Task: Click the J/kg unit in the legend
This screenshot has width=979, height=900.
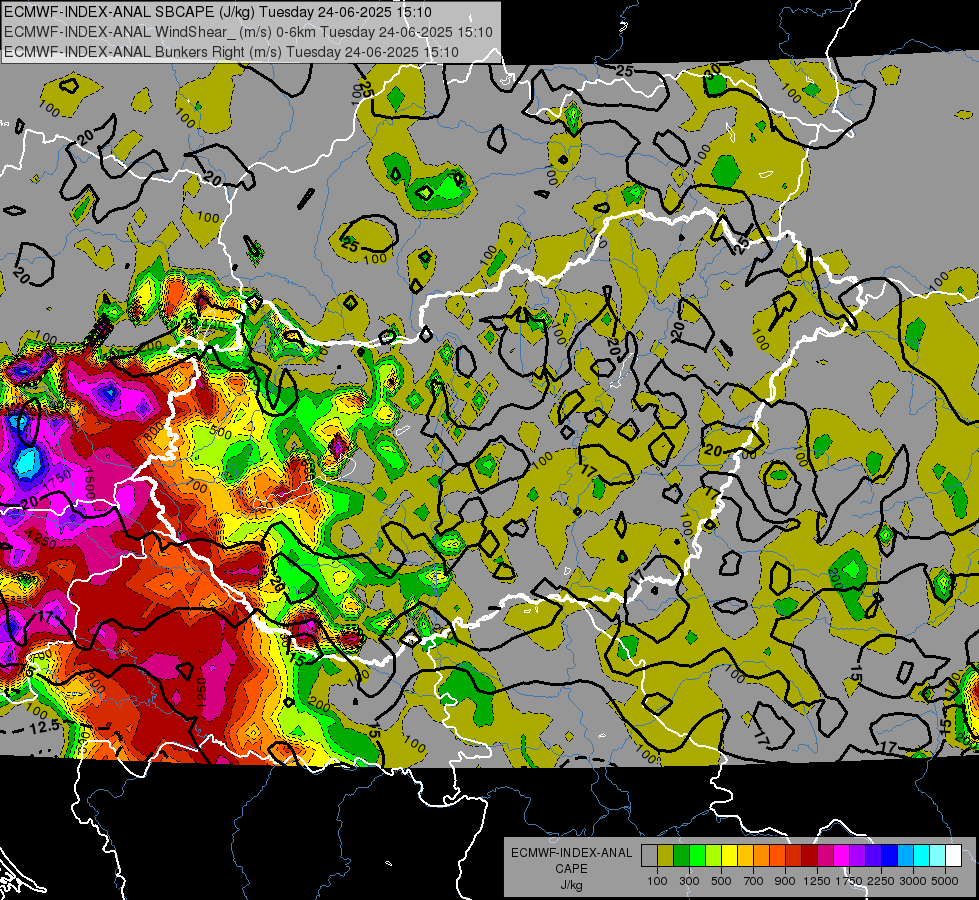Action: [x=571, y=885]
